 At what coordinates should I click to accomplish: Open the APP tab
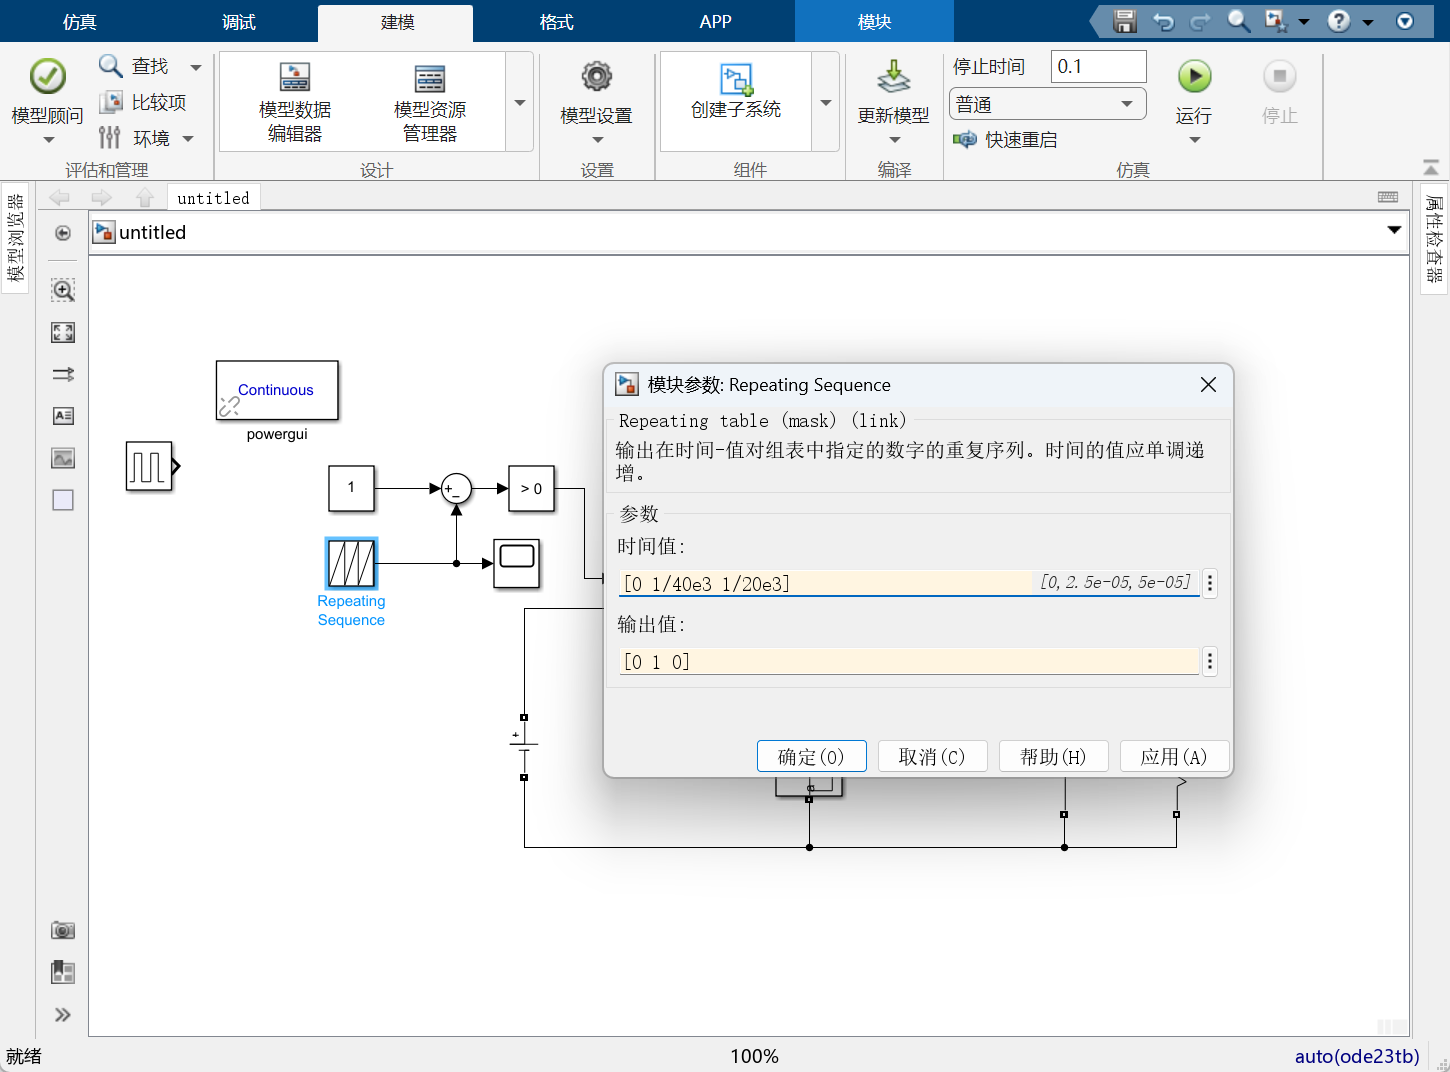coord(715,22)
